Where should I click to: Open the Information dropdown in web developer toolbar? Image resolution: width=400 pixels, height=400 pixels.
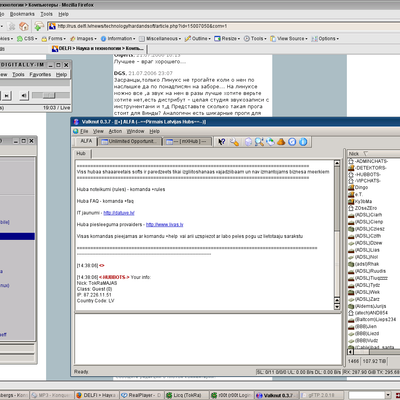pyautogui.click(x=118, y=39)
